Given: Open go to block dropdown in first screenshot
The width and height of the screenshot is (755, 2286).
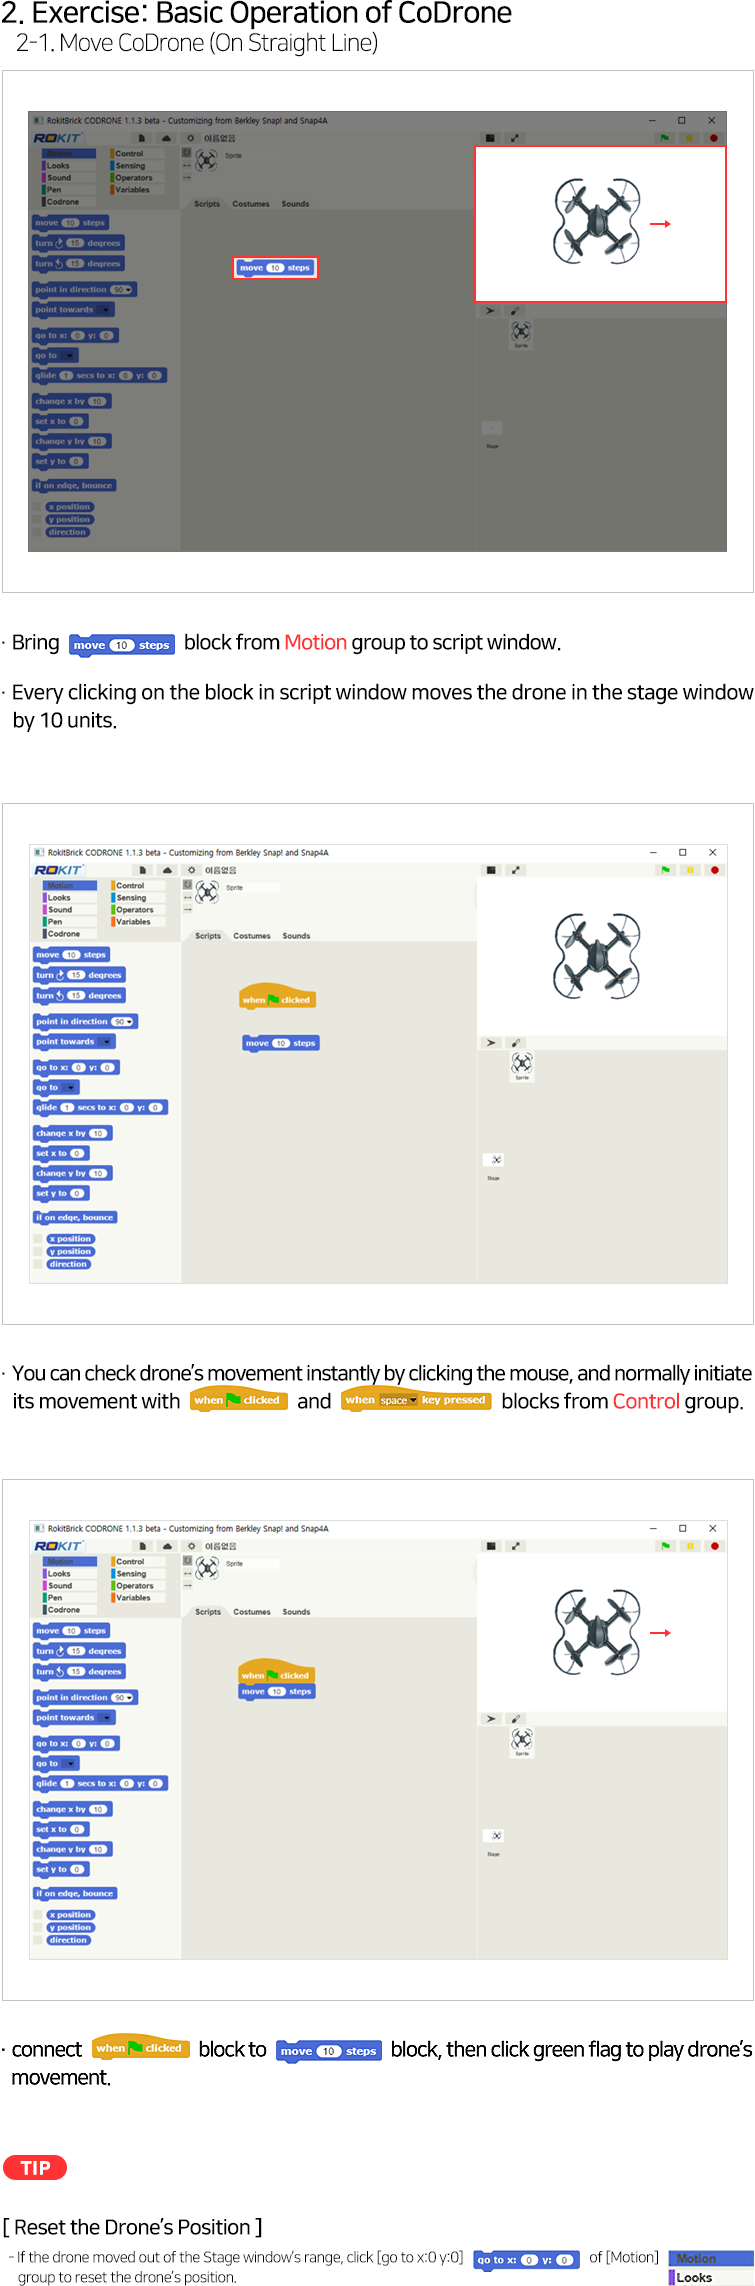Looking at the screenshot, I should (x=69, y=356).
